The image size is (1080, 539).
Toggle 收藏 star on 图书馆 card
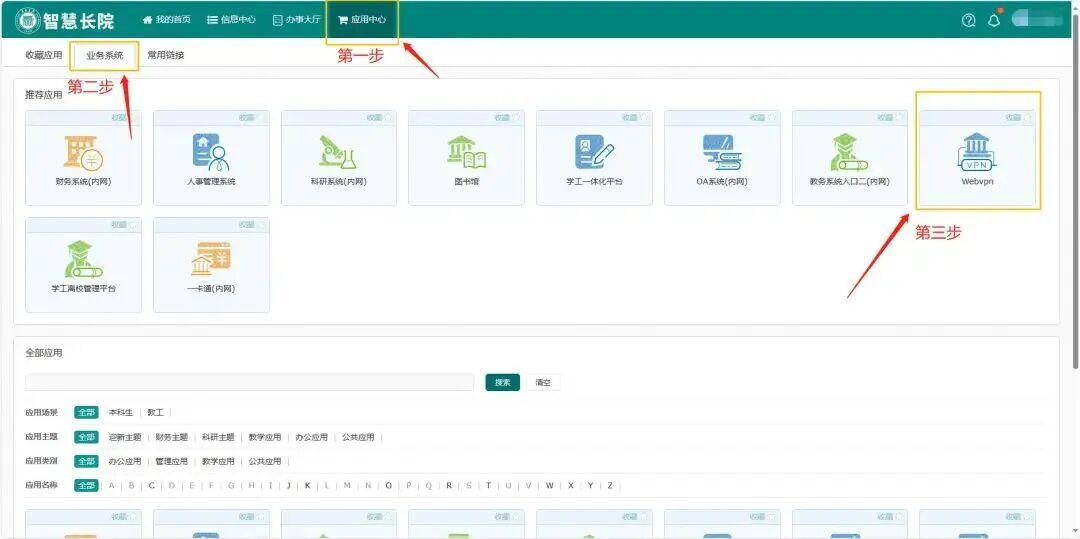(x=516, y=118)
